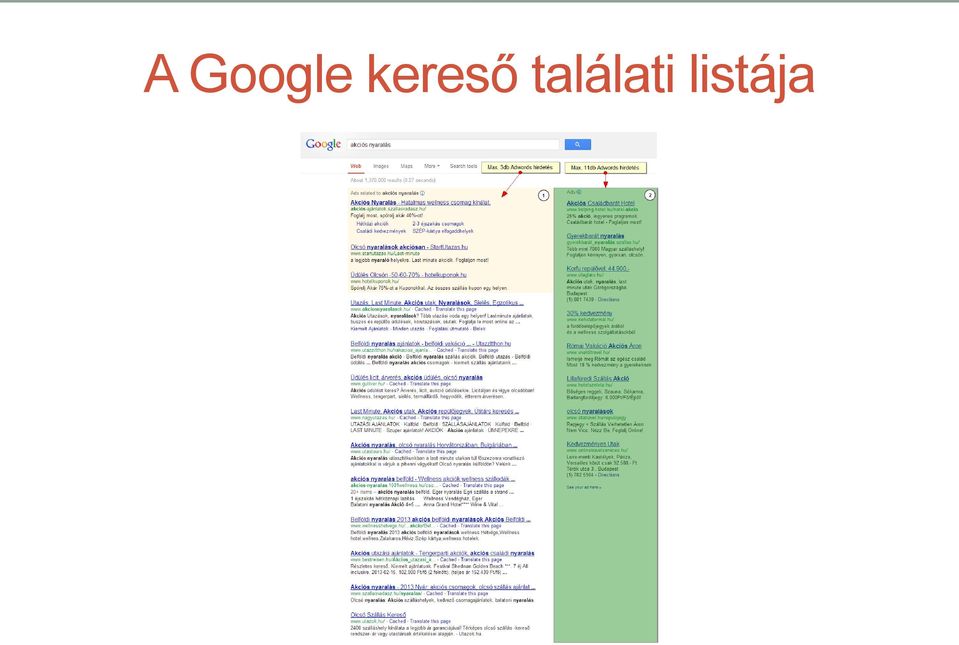Click the 'Családi kedvezmények' sitelink
959x645 pixels.
pos(381,231)
